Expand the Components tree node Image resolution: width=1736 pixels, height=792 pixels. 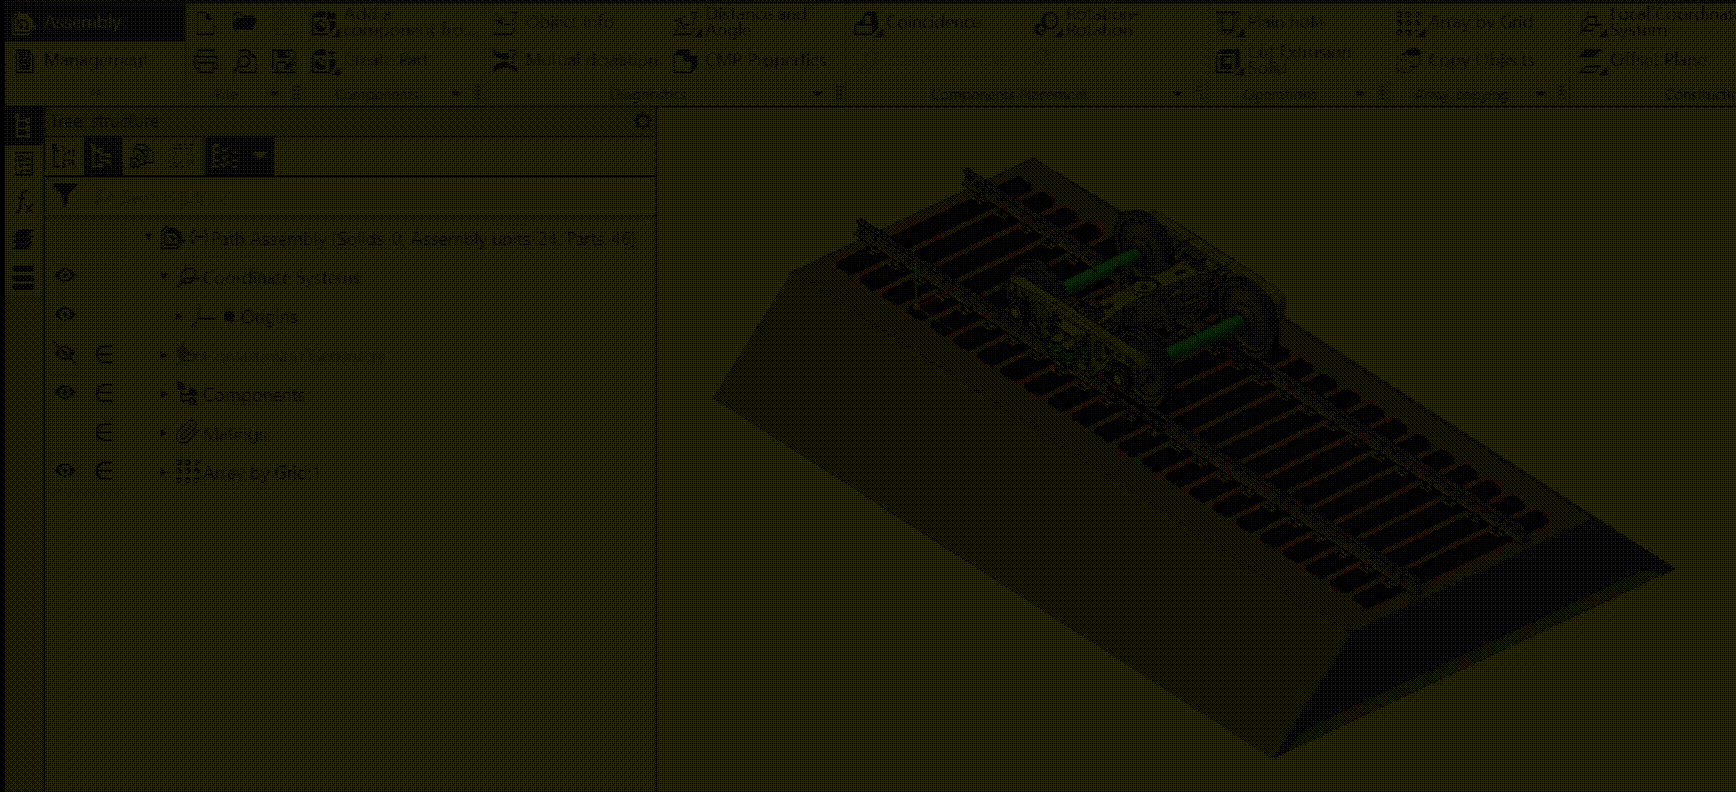tap(164, 394)
